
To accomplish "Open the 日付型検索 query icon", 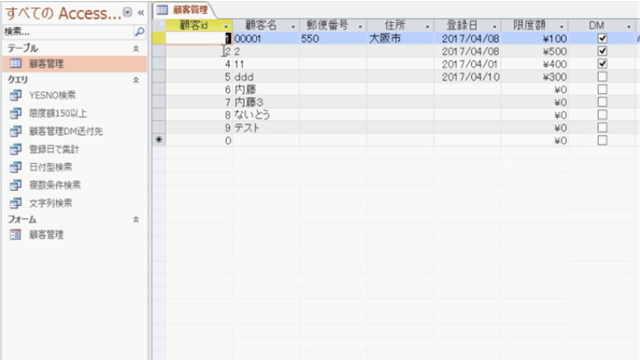I will (16, 167).
